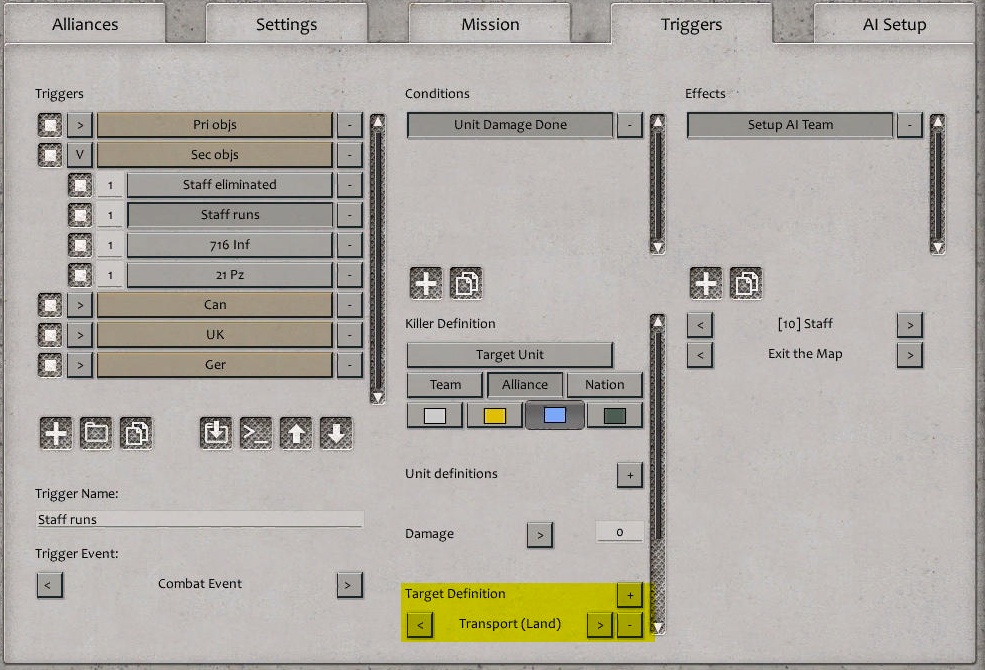The image size is (985, 670).
Task: Open the script console icon below the triggers
Action: 255,432
